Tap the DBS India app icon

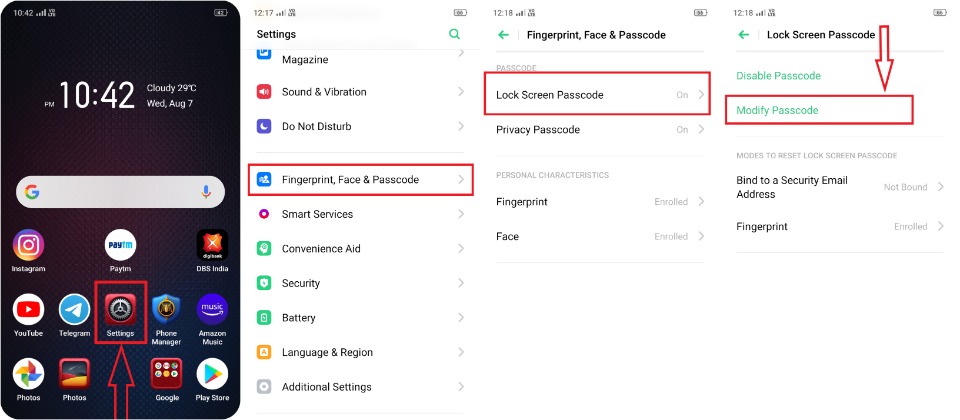tap(212, 245)
